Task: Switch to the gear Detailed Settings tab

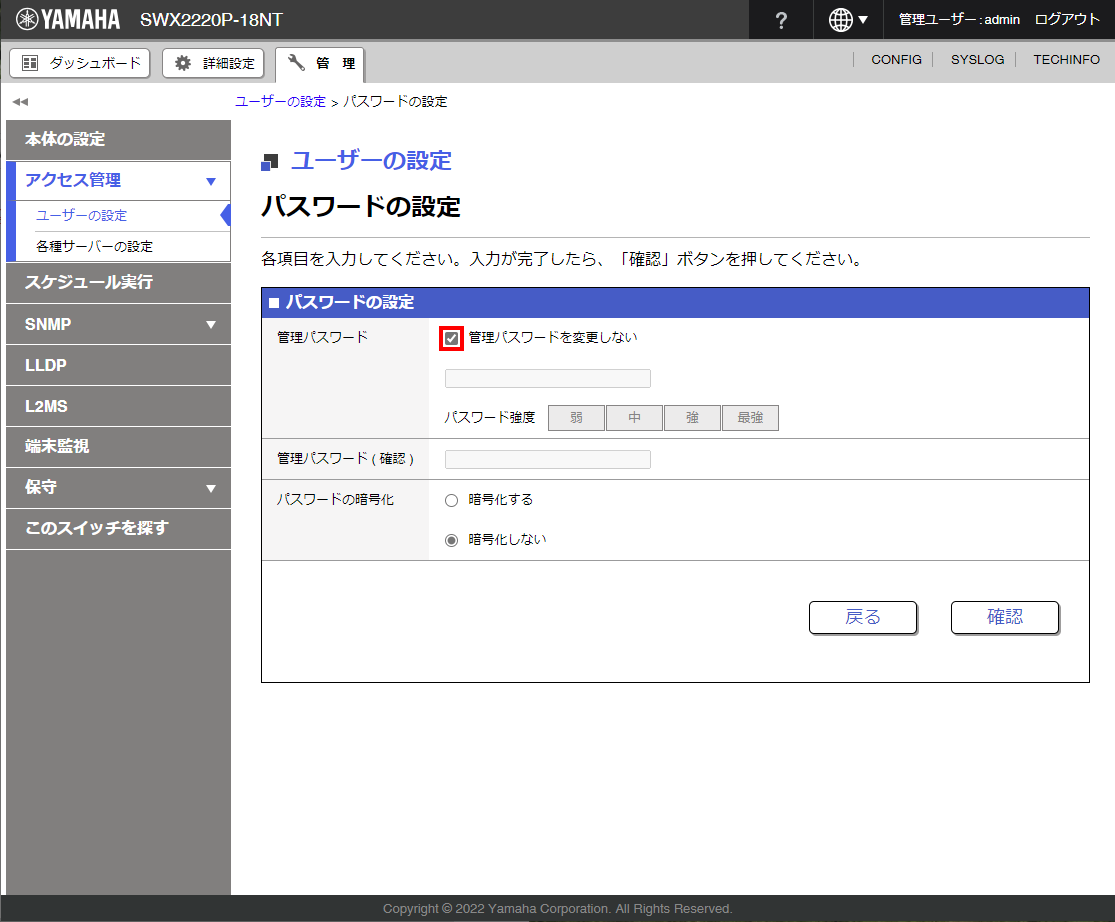Action: click(214, 63)
